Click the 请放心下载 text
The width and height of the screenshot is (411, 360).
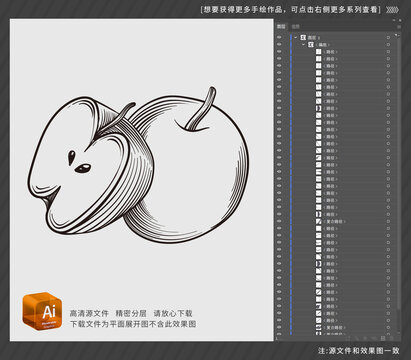173,313
